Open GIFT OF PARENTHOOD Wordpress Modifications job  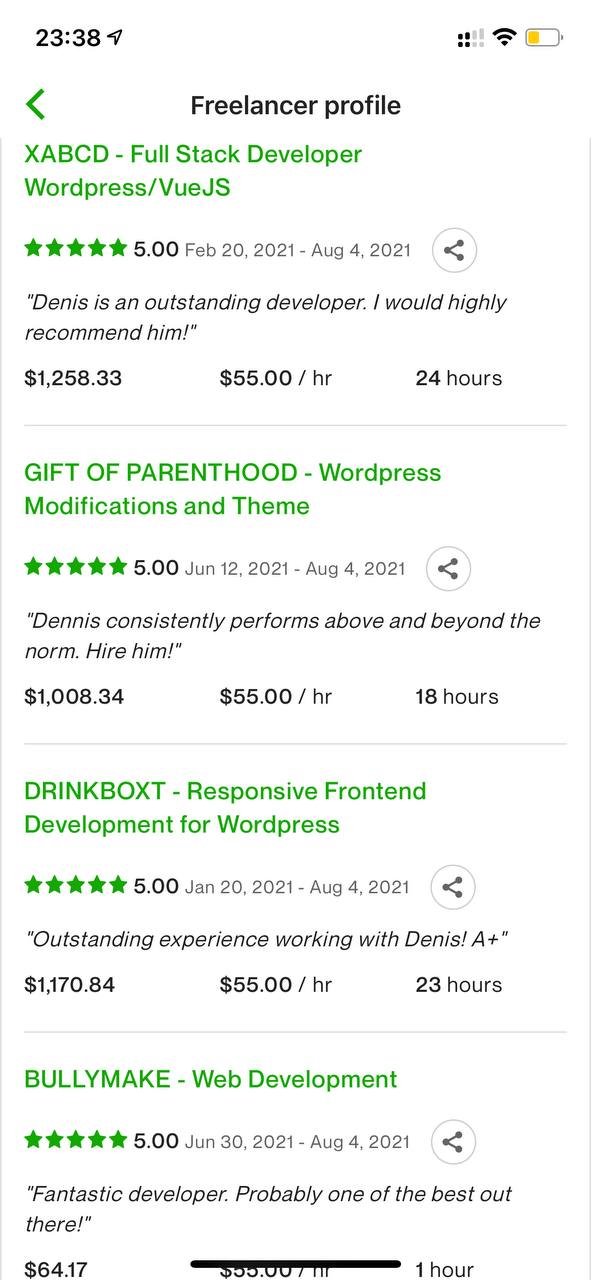232,489
